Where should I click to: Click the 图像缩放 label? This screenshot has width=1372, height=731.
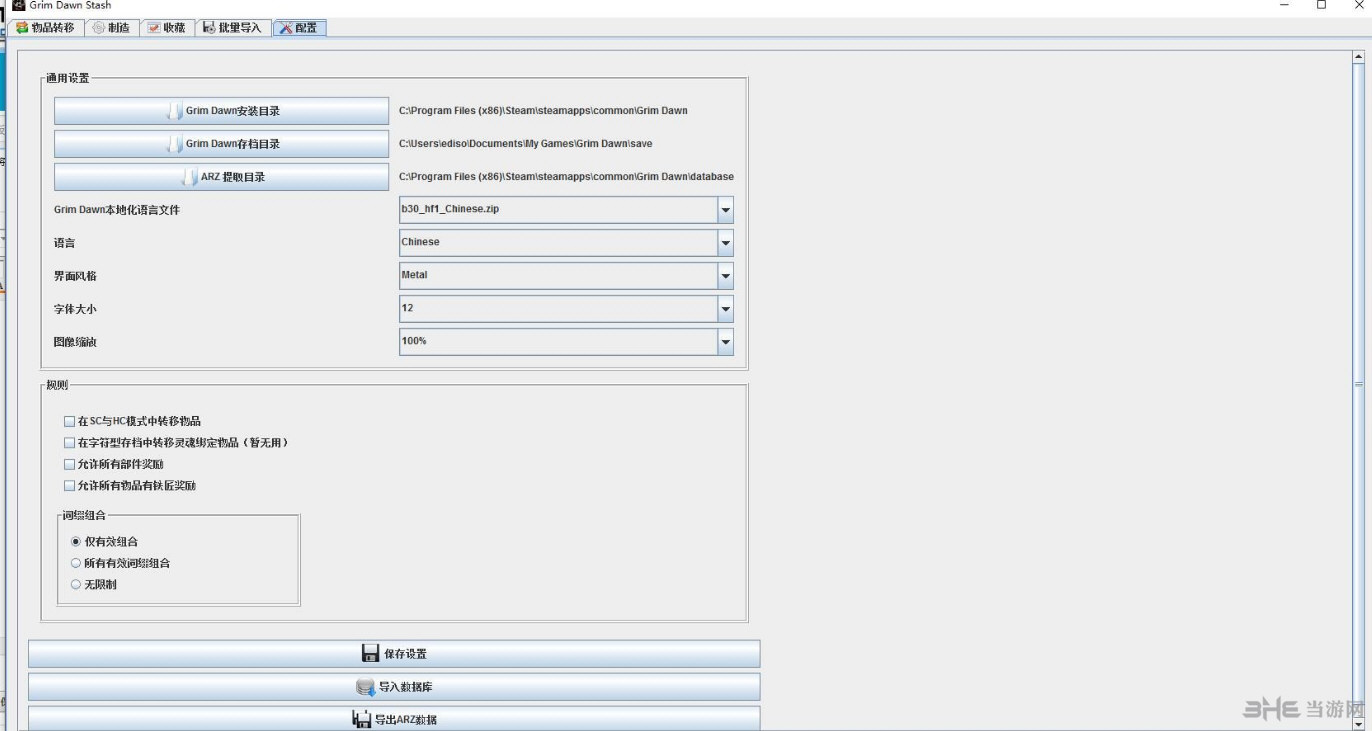point(75,342)
